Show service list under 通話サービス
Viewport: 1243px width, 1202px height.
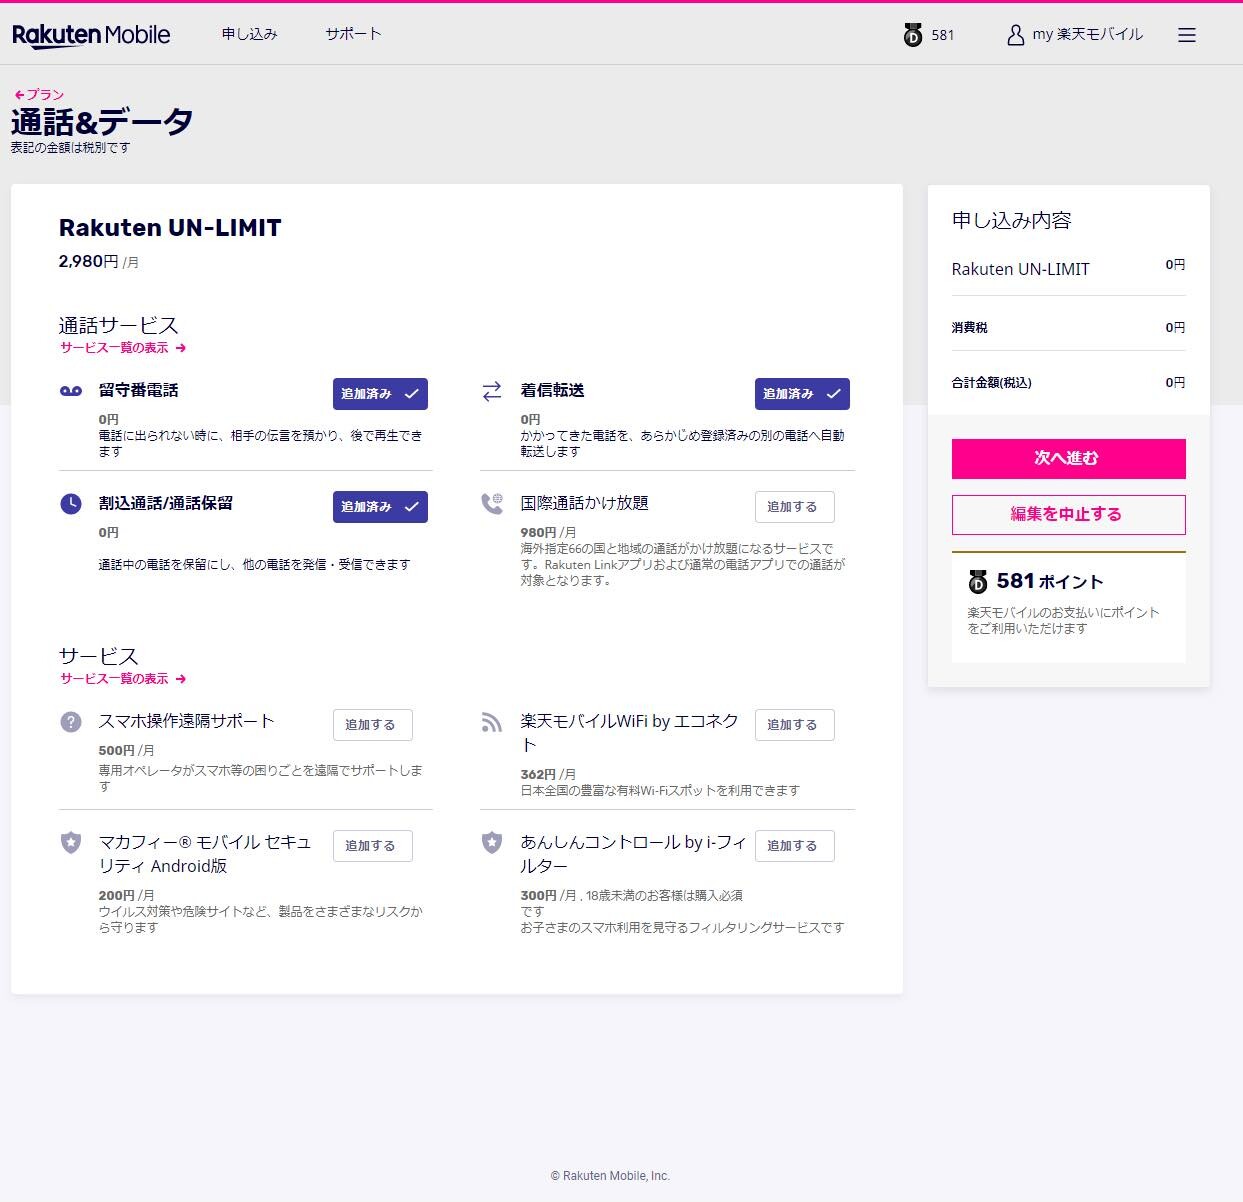(x=123, y=348)
